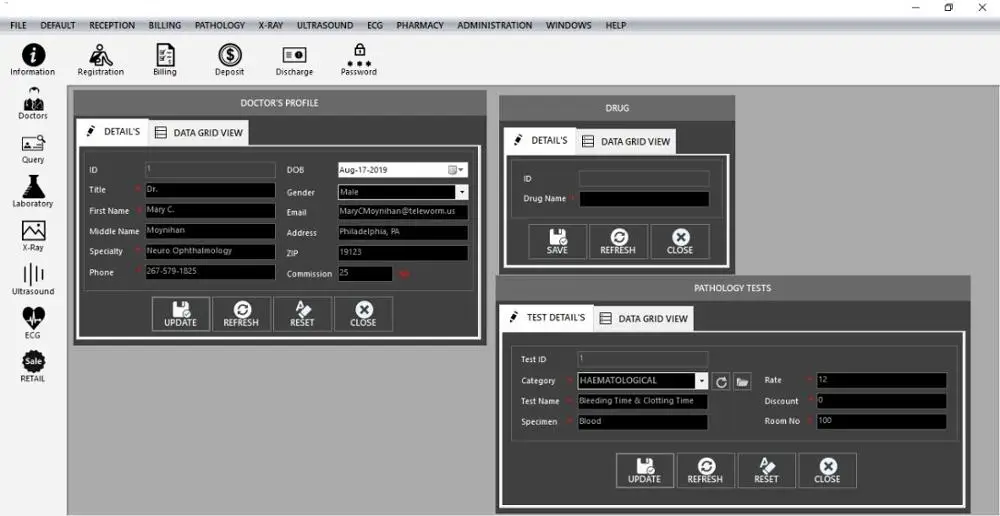Open the DOB date picker dropdown
The height and width of the screenshot is (516, 1000).
pyautogui.click(x=457, y=170)
